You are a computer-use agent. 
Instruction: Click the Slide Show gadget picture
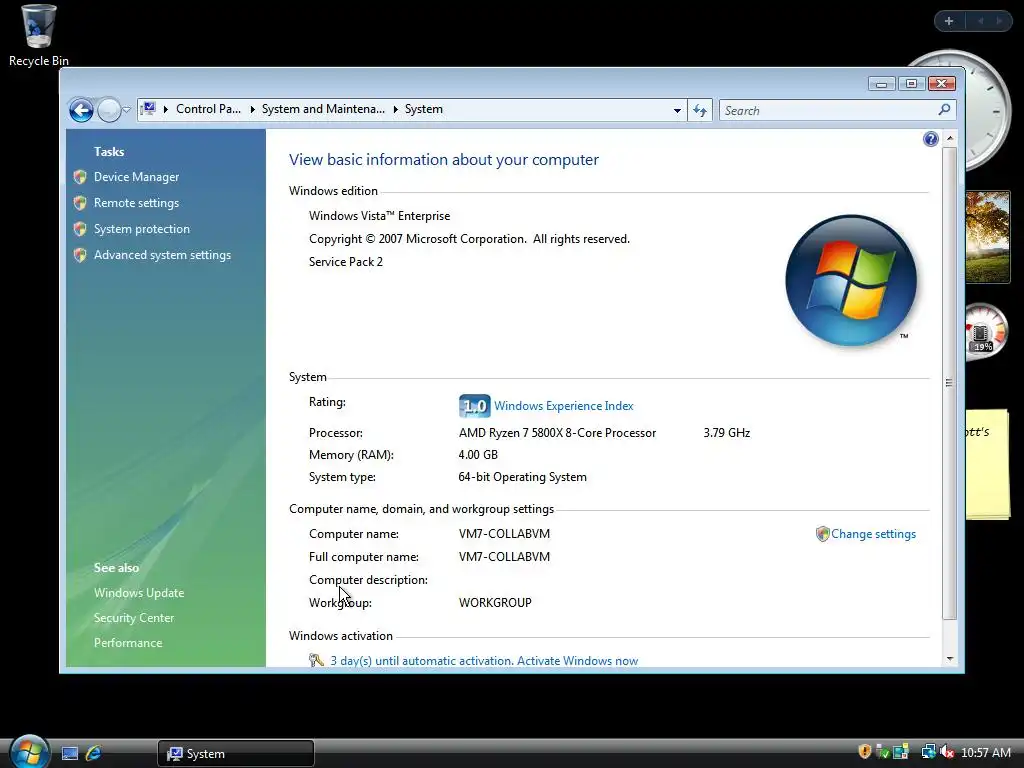point(987,236)
